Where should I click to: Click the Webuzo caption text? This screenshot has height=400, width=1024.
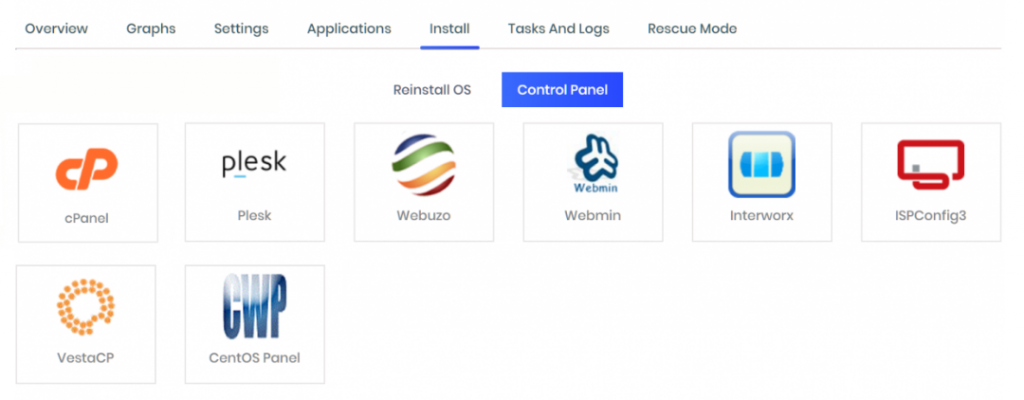pos(423,215)
